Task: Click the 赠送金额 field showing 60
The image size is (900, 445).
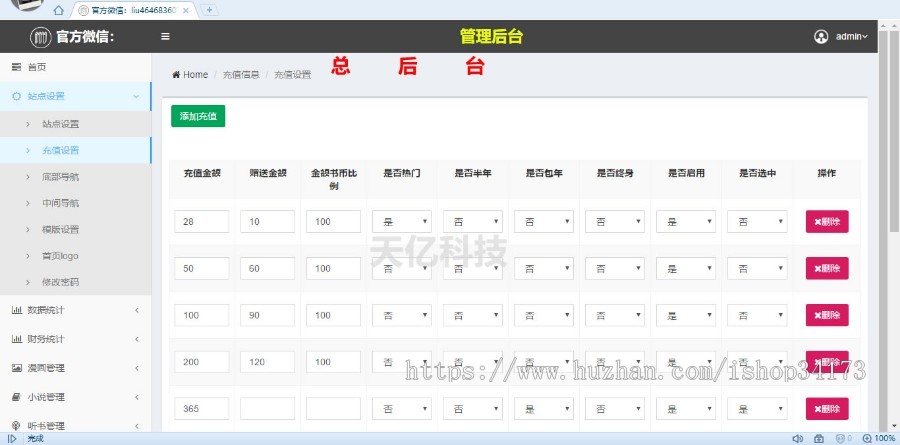Action: point(267,268)
